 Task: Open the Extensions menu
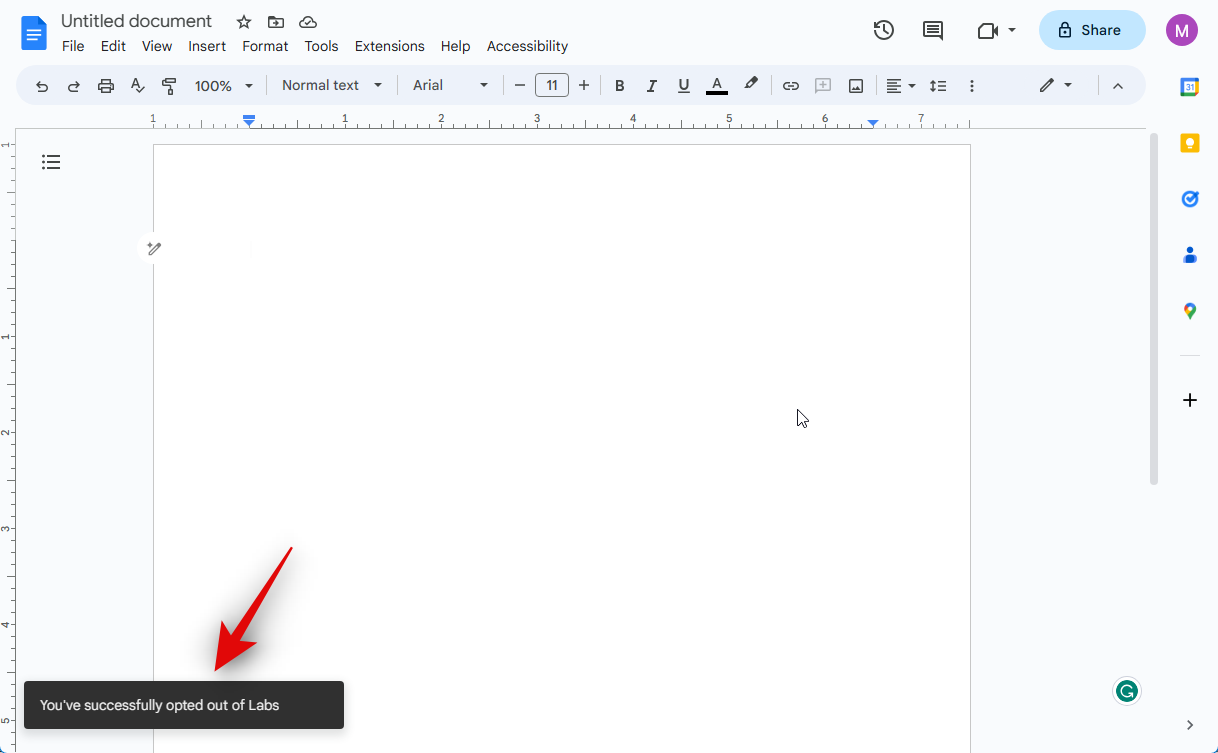tap(389, 46)
